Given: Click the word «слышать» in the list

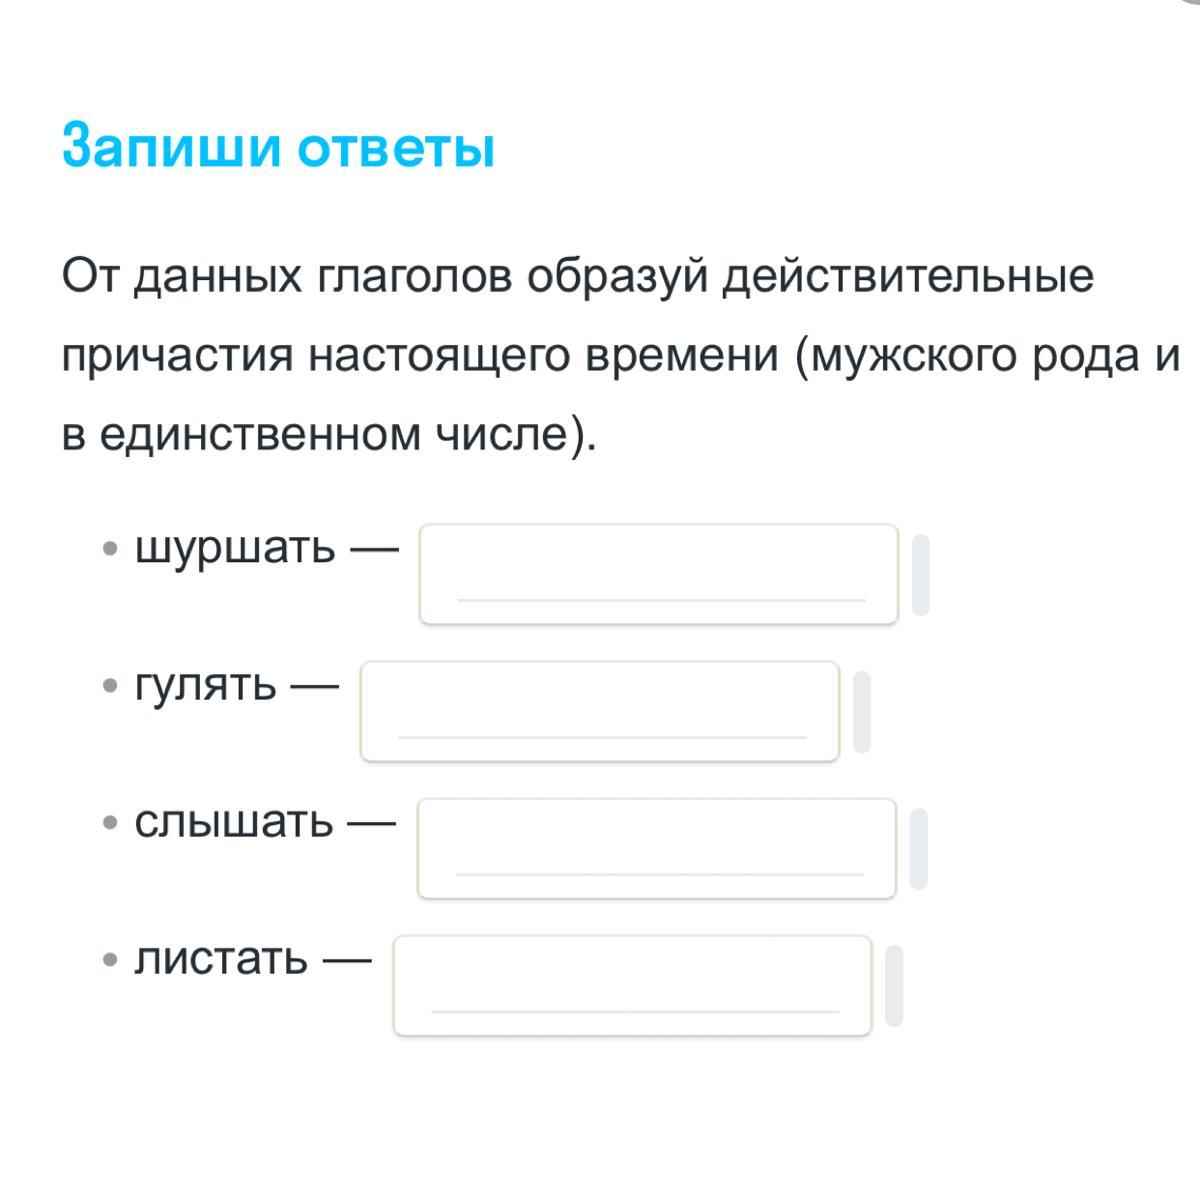Looking at the screenshot, I should [234, 823].
